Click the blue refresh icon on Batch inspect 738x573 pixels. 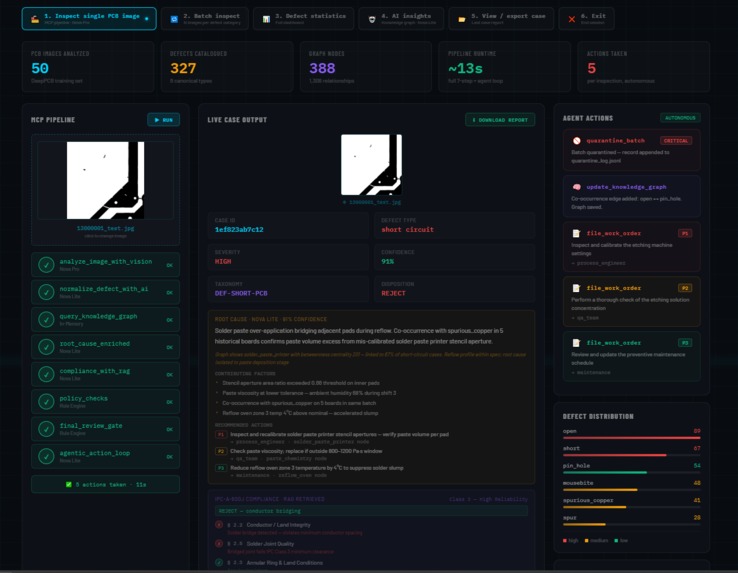point(174,19)
